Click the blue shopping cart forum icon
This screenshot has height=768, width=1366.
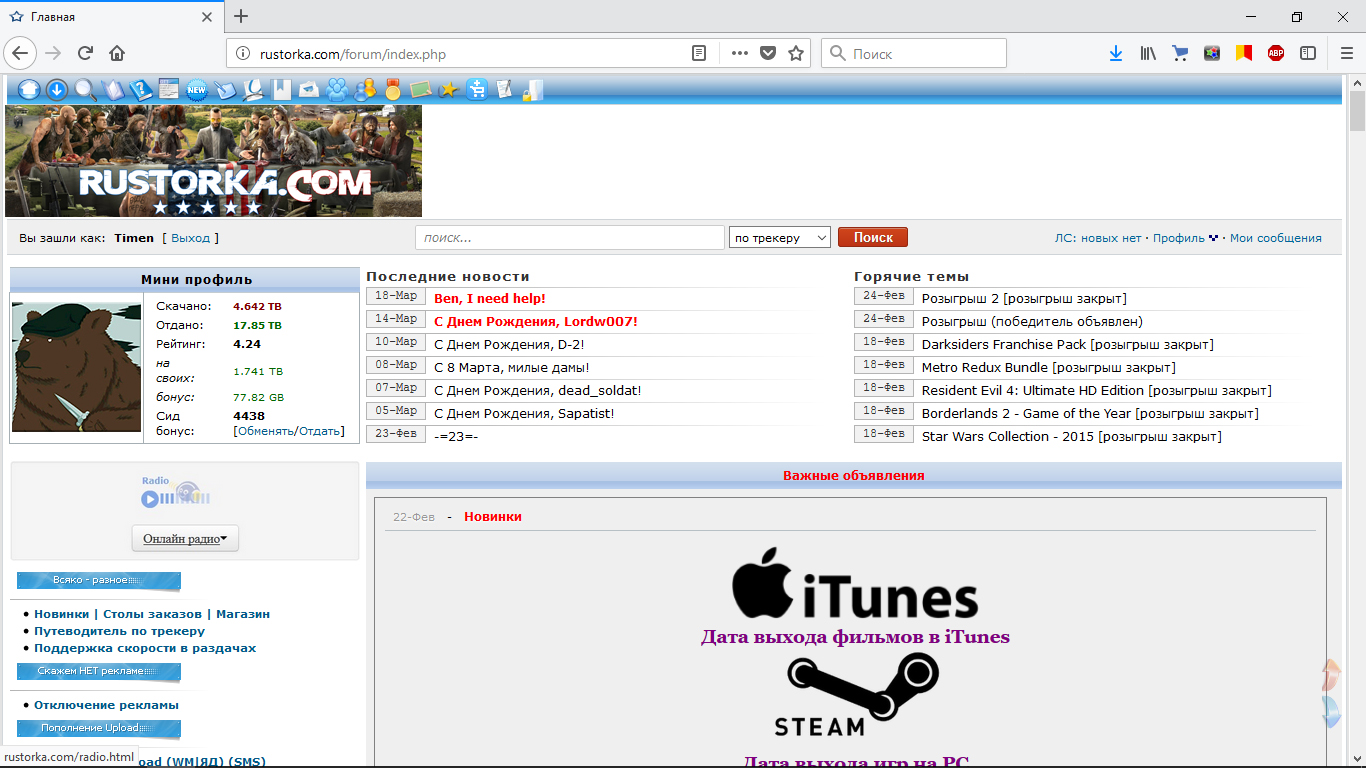coord(476,90)
